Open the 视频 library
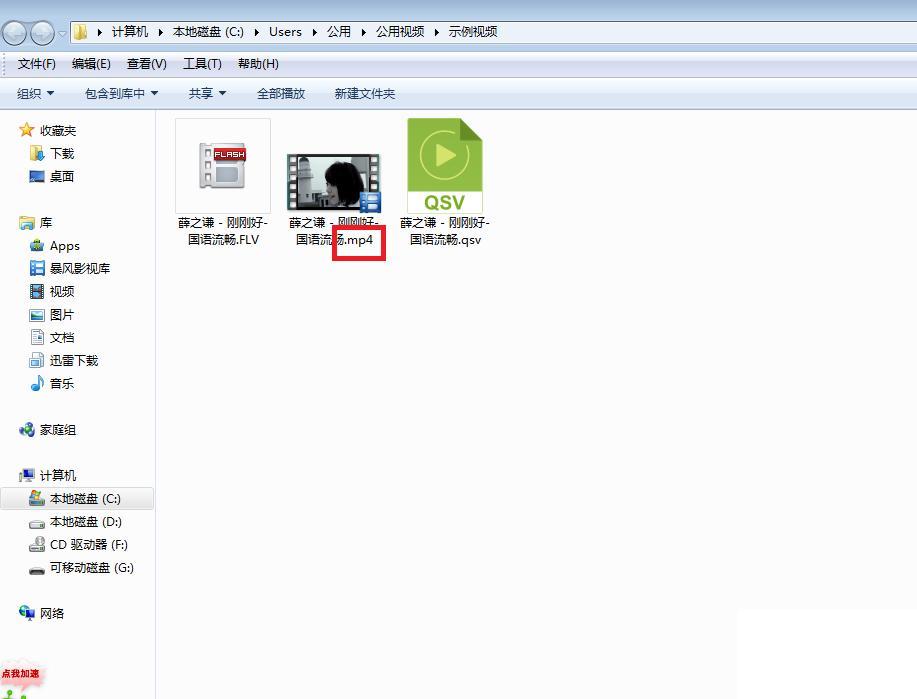The height and width of the screenshot is (699, 917). [62, 291]
